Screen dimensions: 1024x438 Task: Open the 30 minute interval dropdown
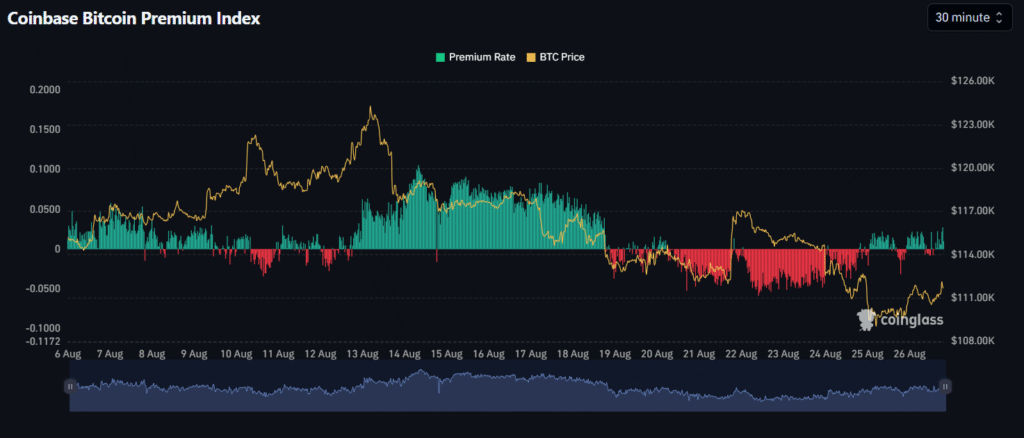pos(968,18)
